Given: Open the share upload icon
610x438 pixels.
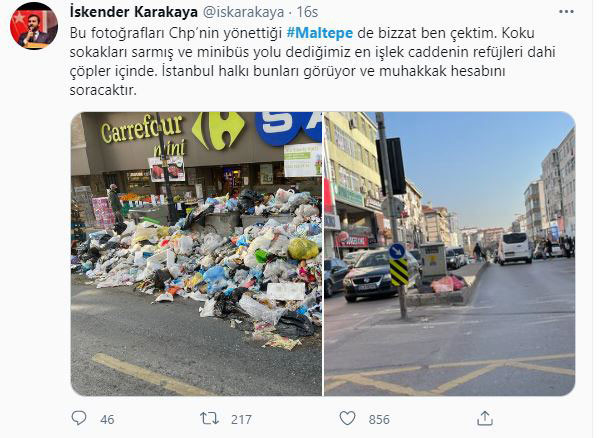Looking at the screenshot, I should click(485, 419).
